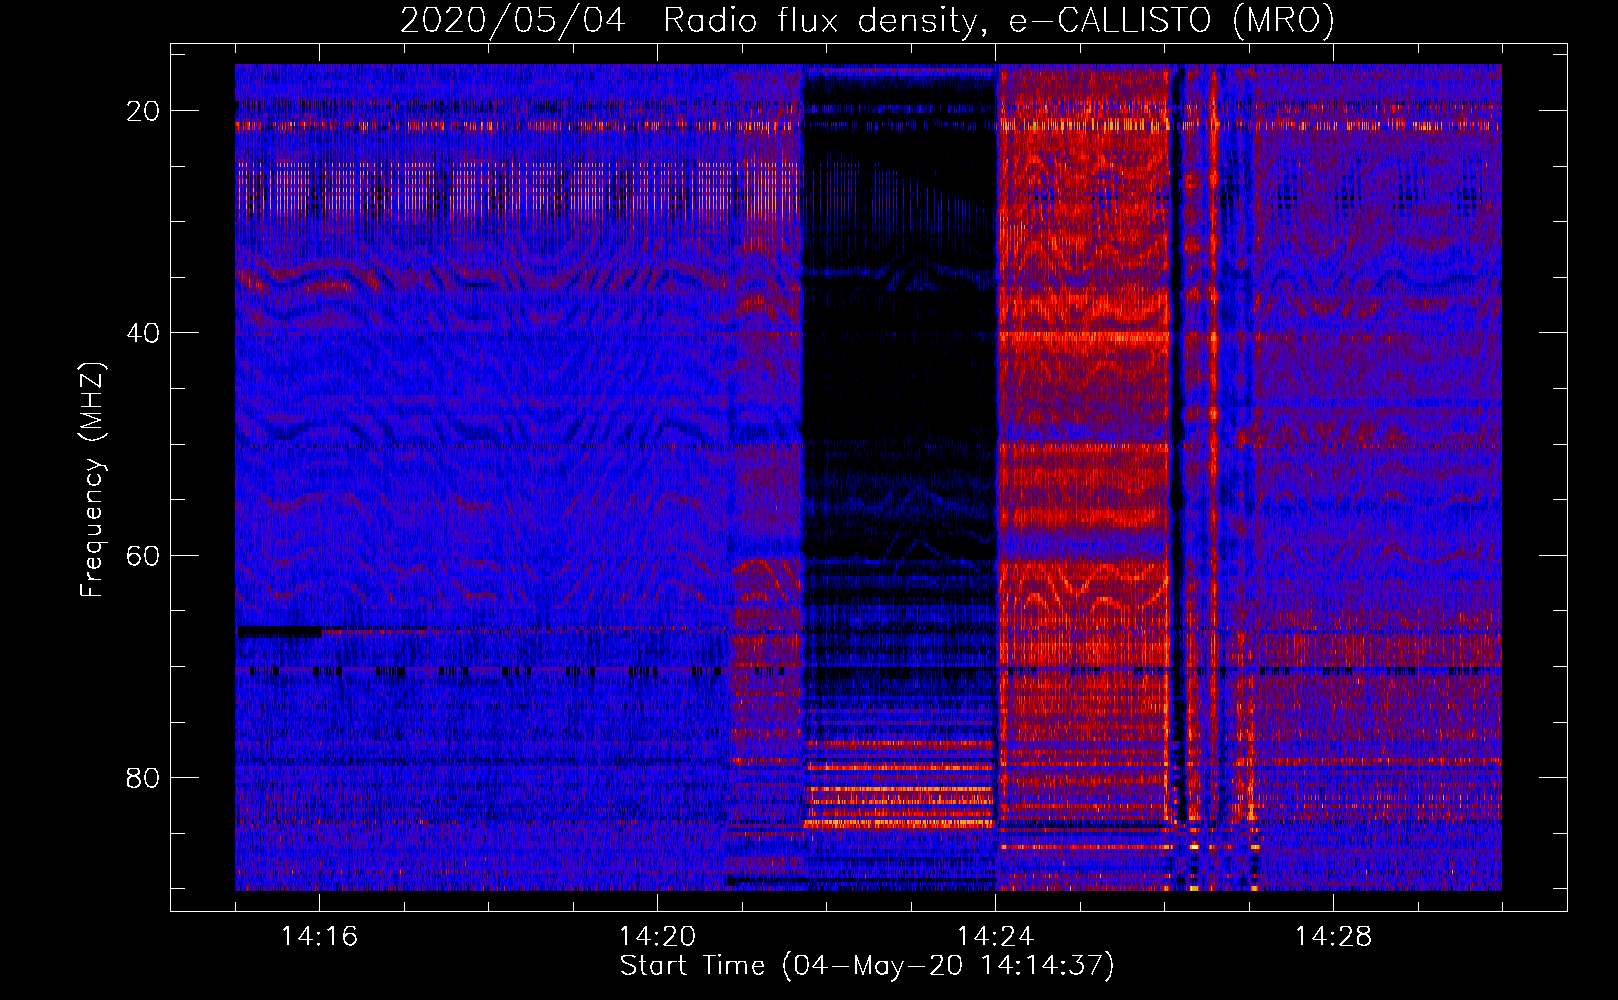
Task: Select the 14:28 time tick label
Action: (1333, 937)
